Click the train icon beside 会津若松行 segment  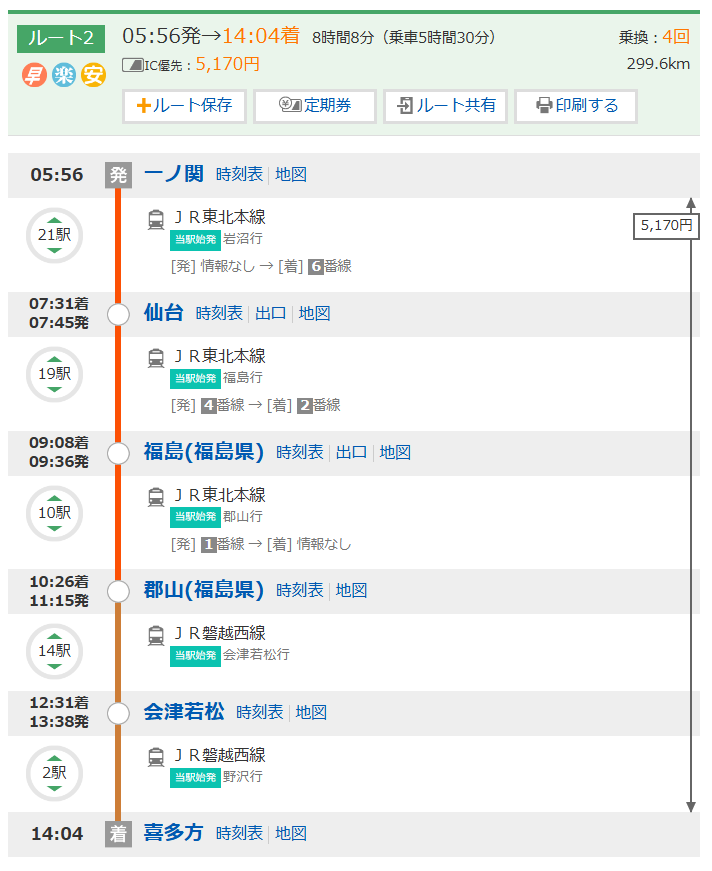coord(156,634)
